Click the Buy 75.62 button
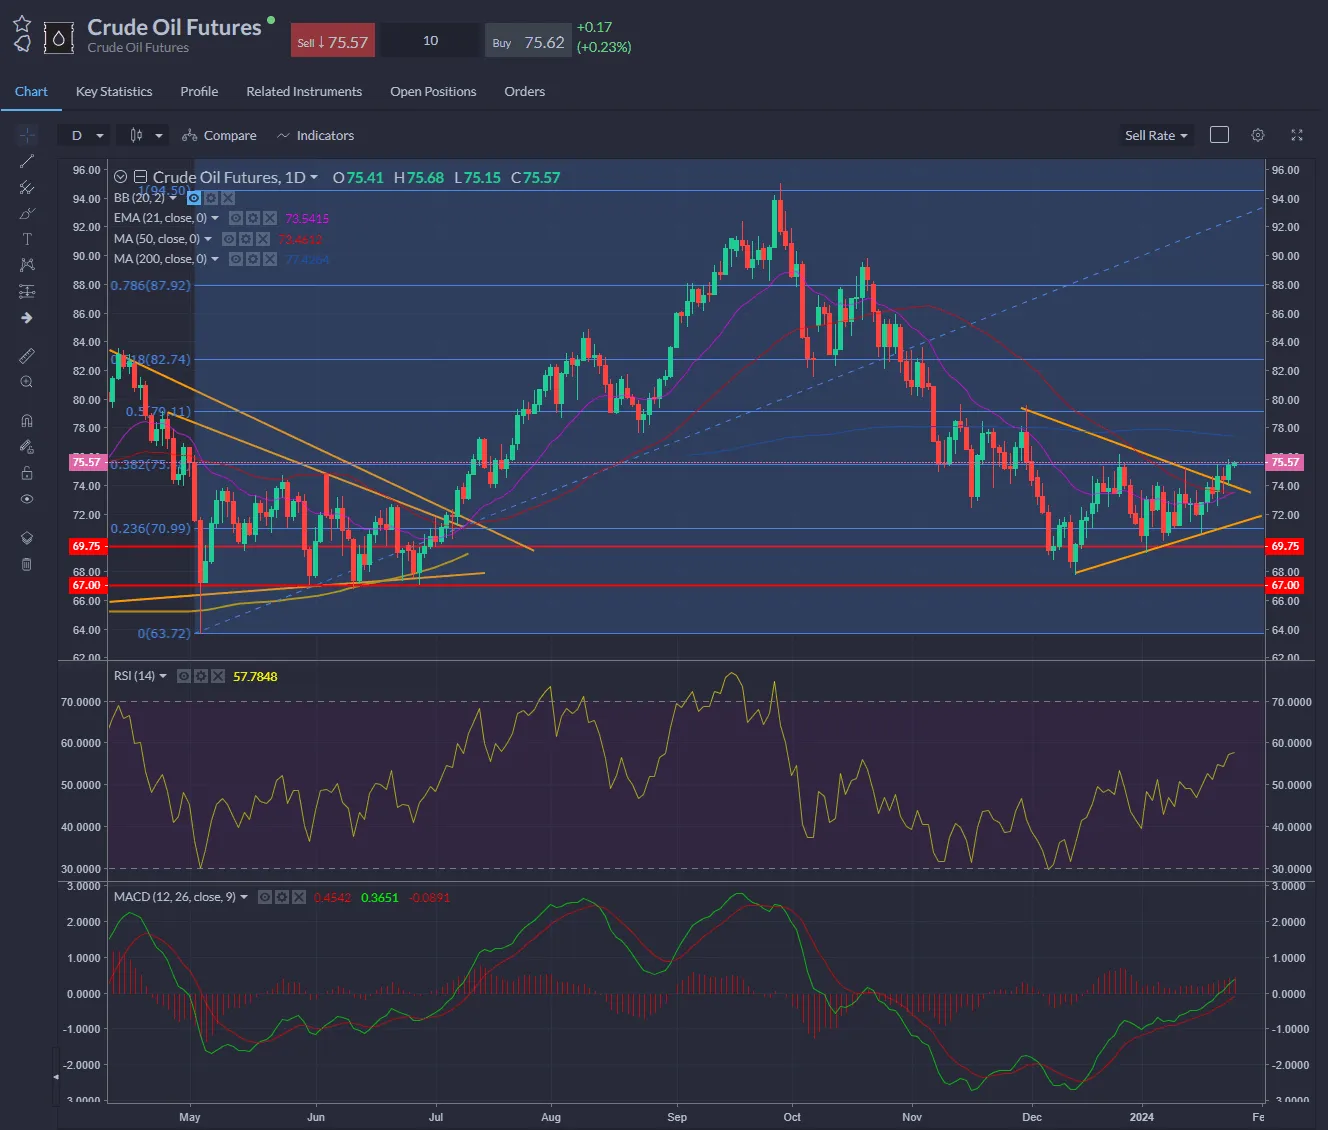 [528, 41]
